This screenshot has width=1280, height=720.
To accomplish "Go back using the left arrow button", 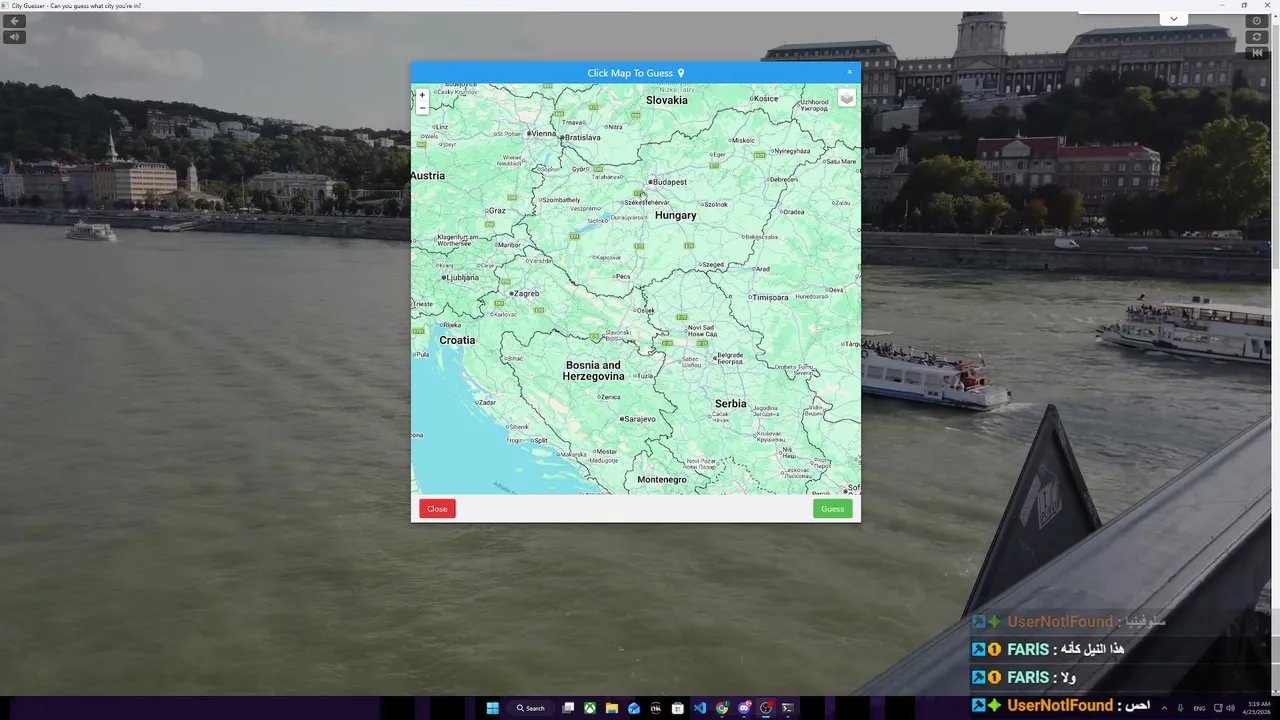I will point(14,21).
